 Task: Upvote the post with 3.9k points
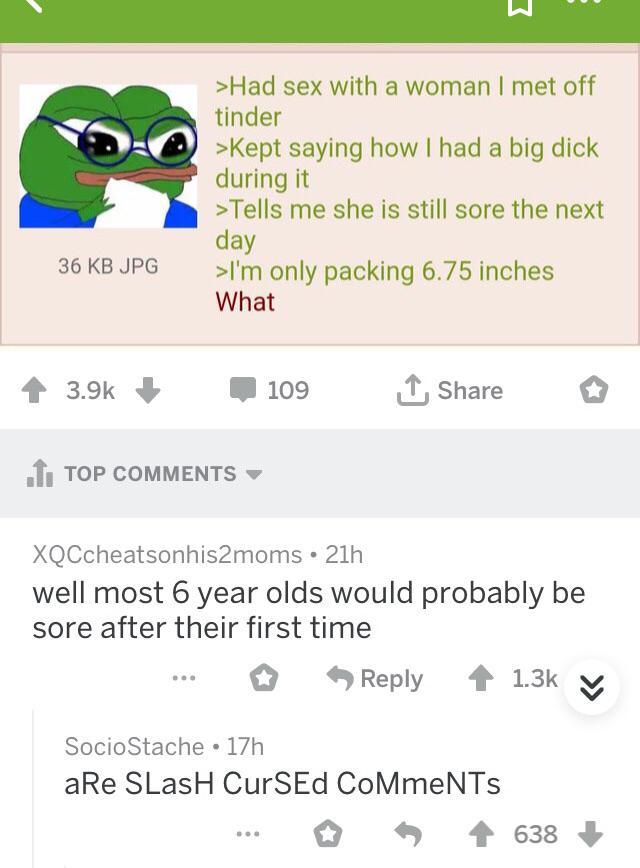point(34,390)
